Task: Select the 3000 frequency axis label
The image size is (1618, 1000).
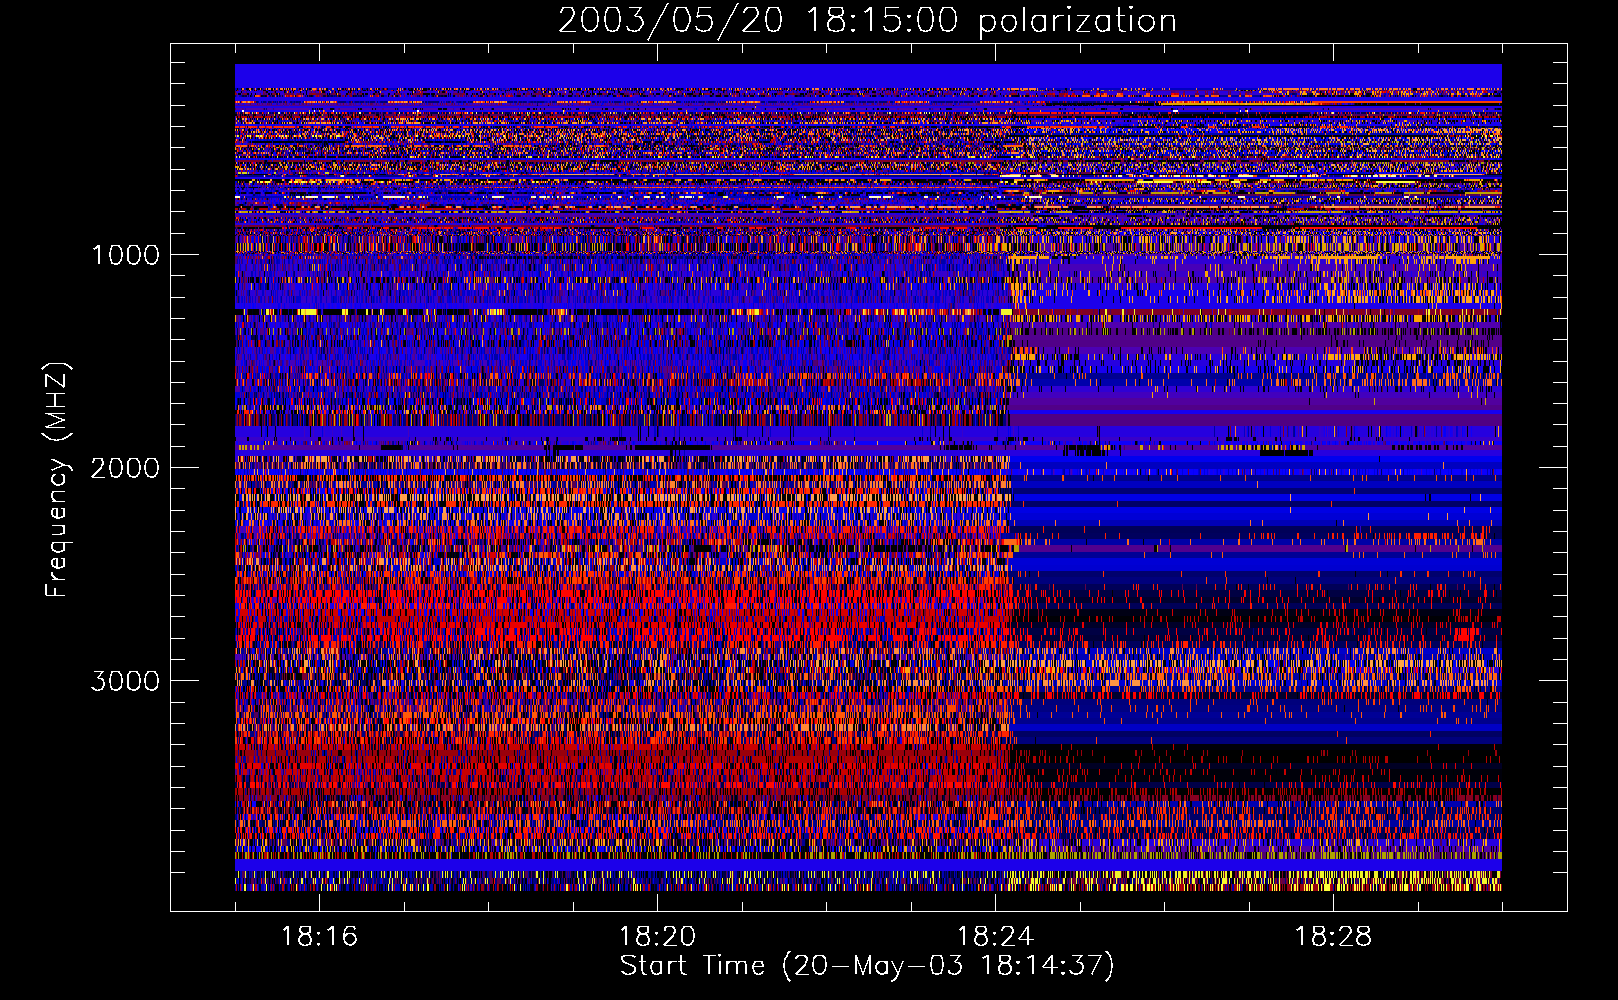Action: coord(125,681)
